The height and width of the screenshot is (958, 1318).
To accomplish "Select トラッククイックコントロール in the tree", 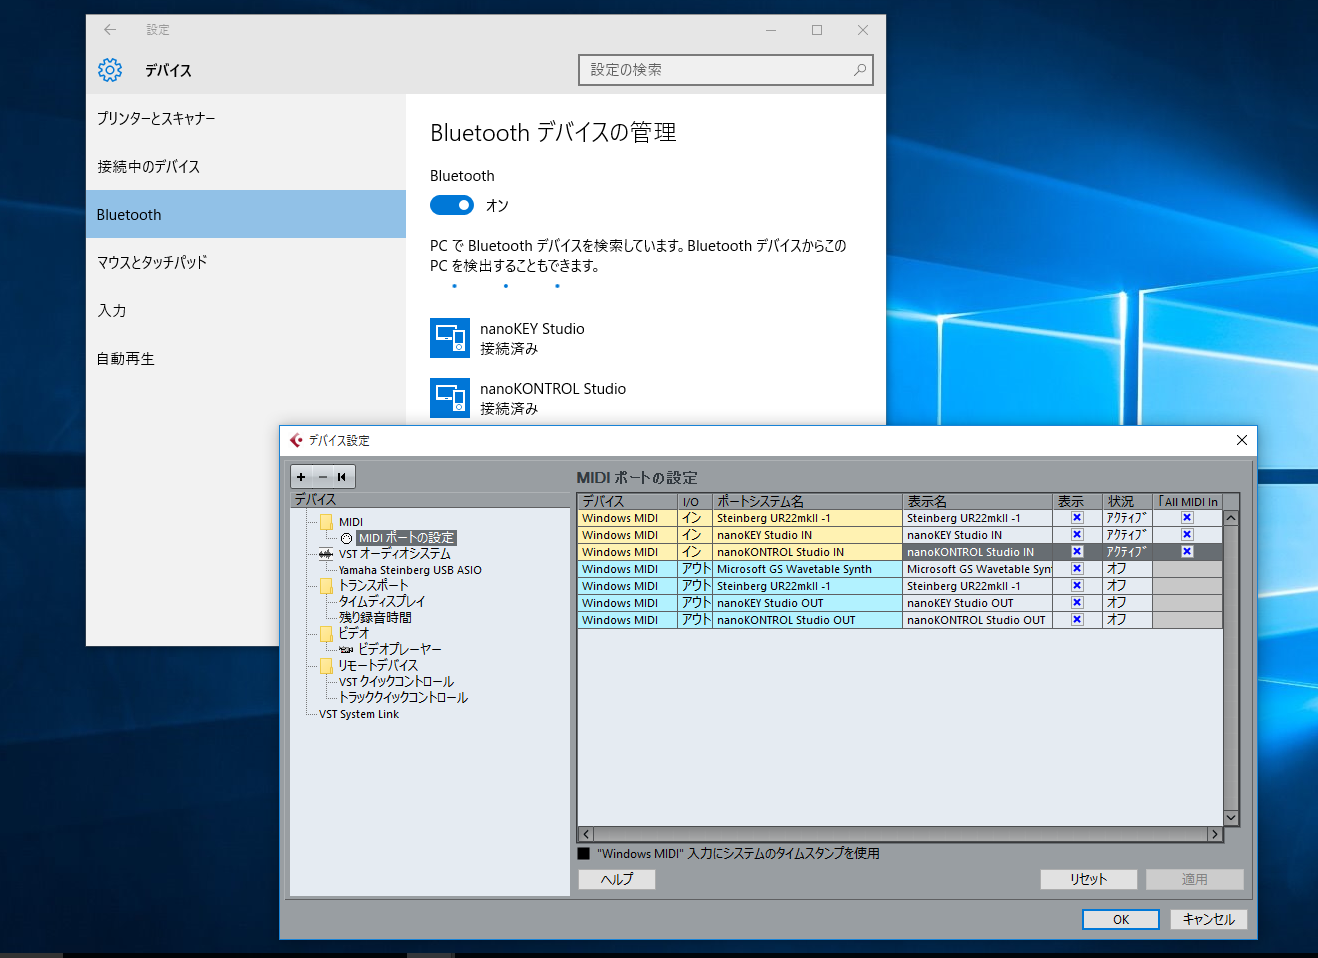I will coord(403,698).
